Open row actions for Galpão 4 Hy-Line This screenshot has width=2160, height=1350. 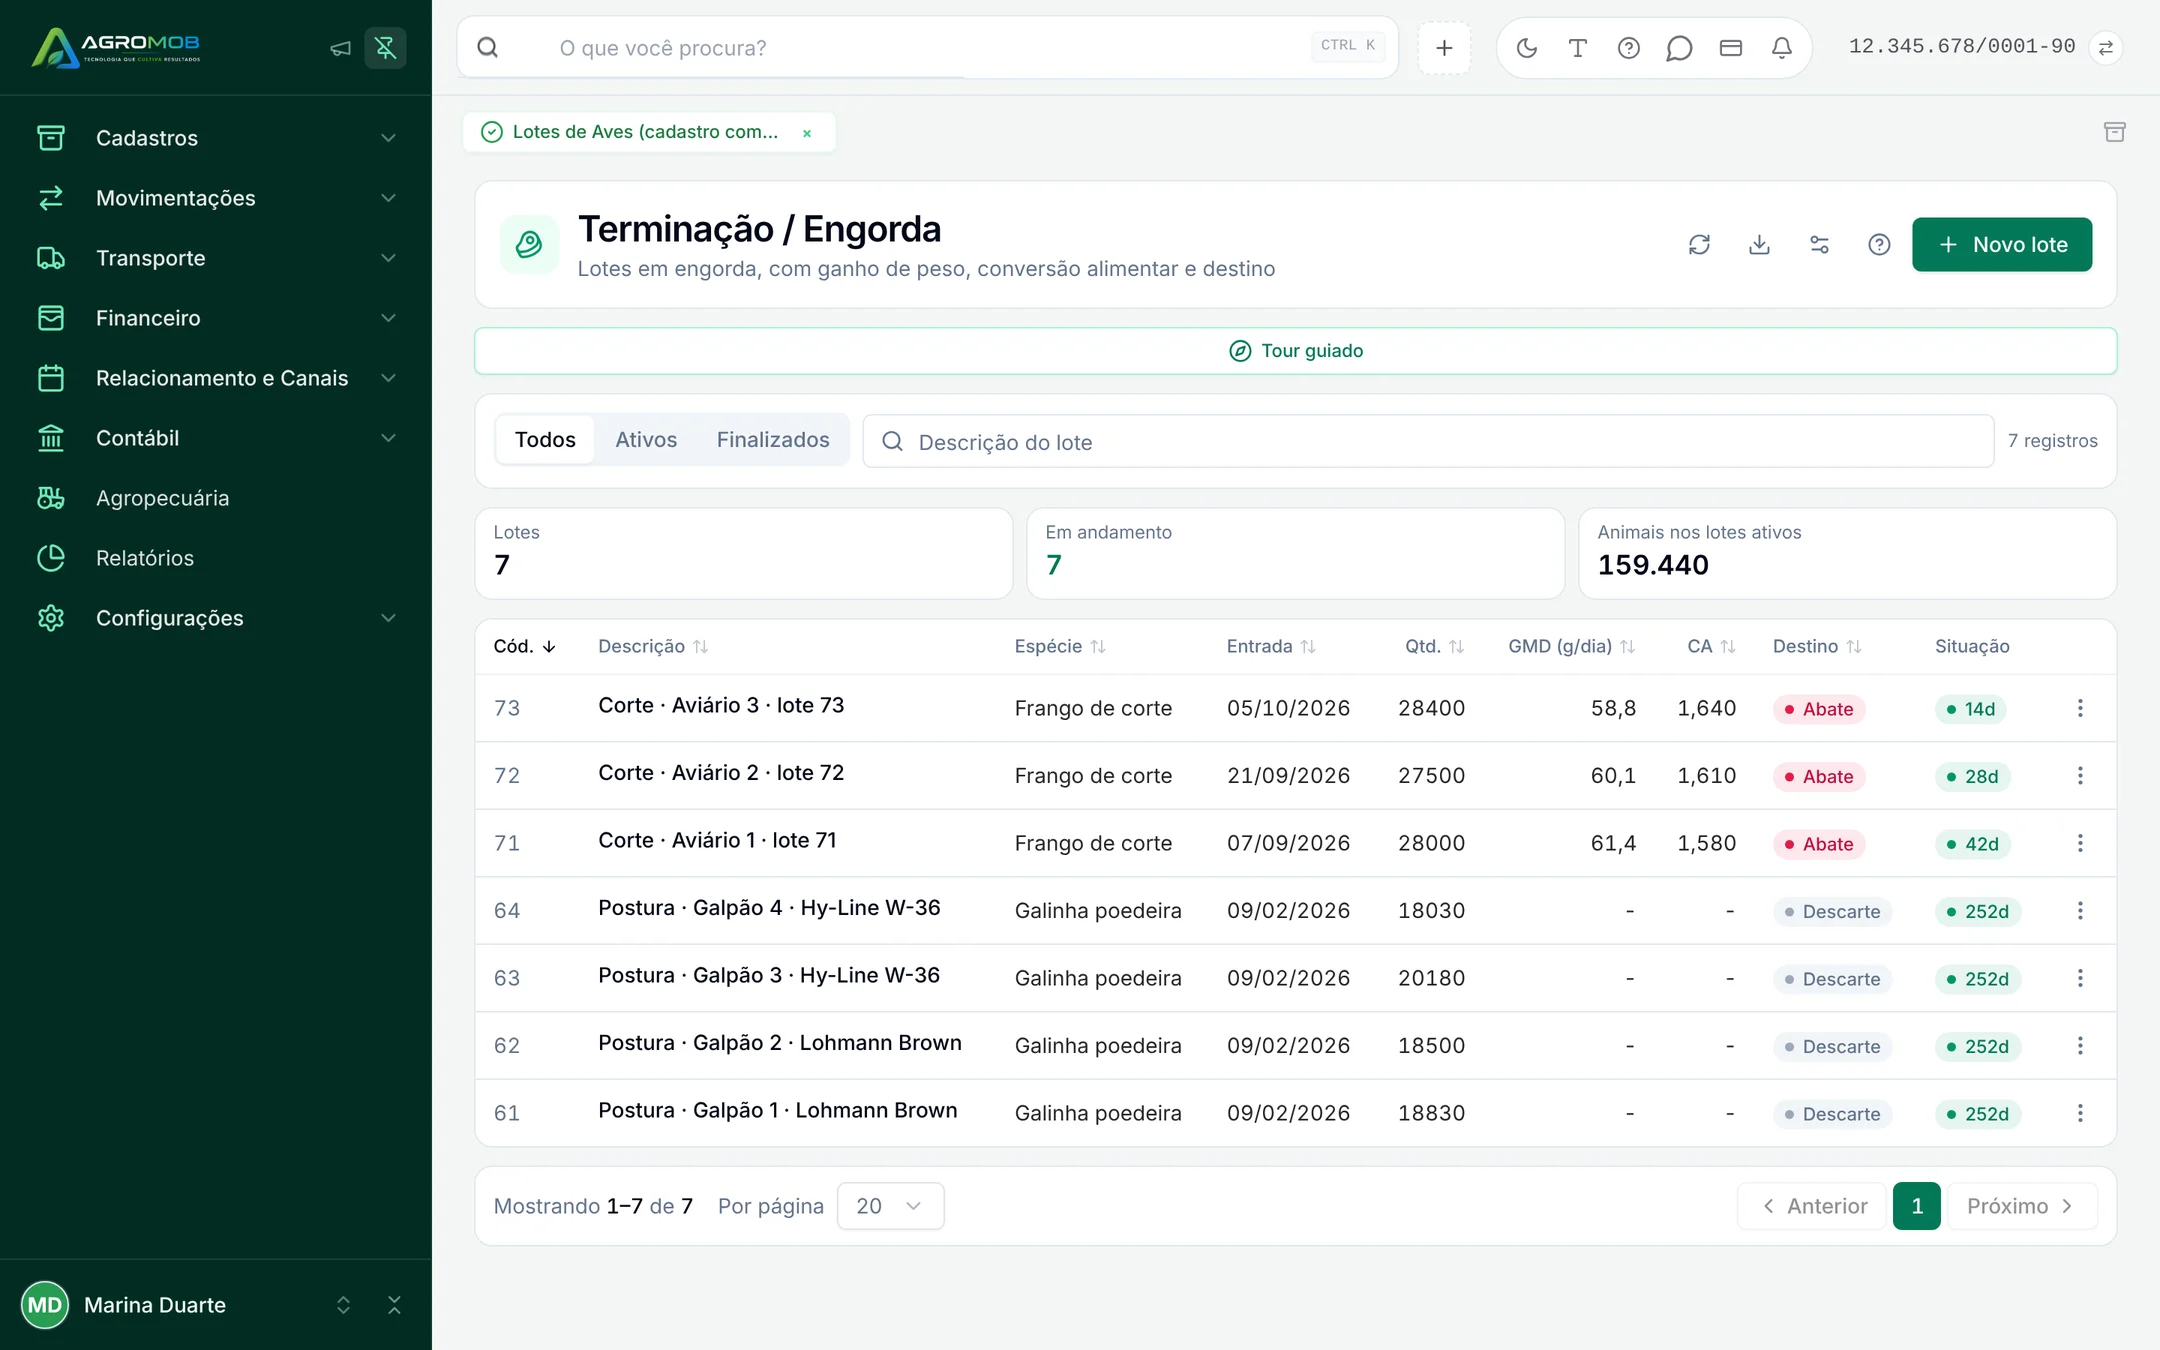point(2080,911)
